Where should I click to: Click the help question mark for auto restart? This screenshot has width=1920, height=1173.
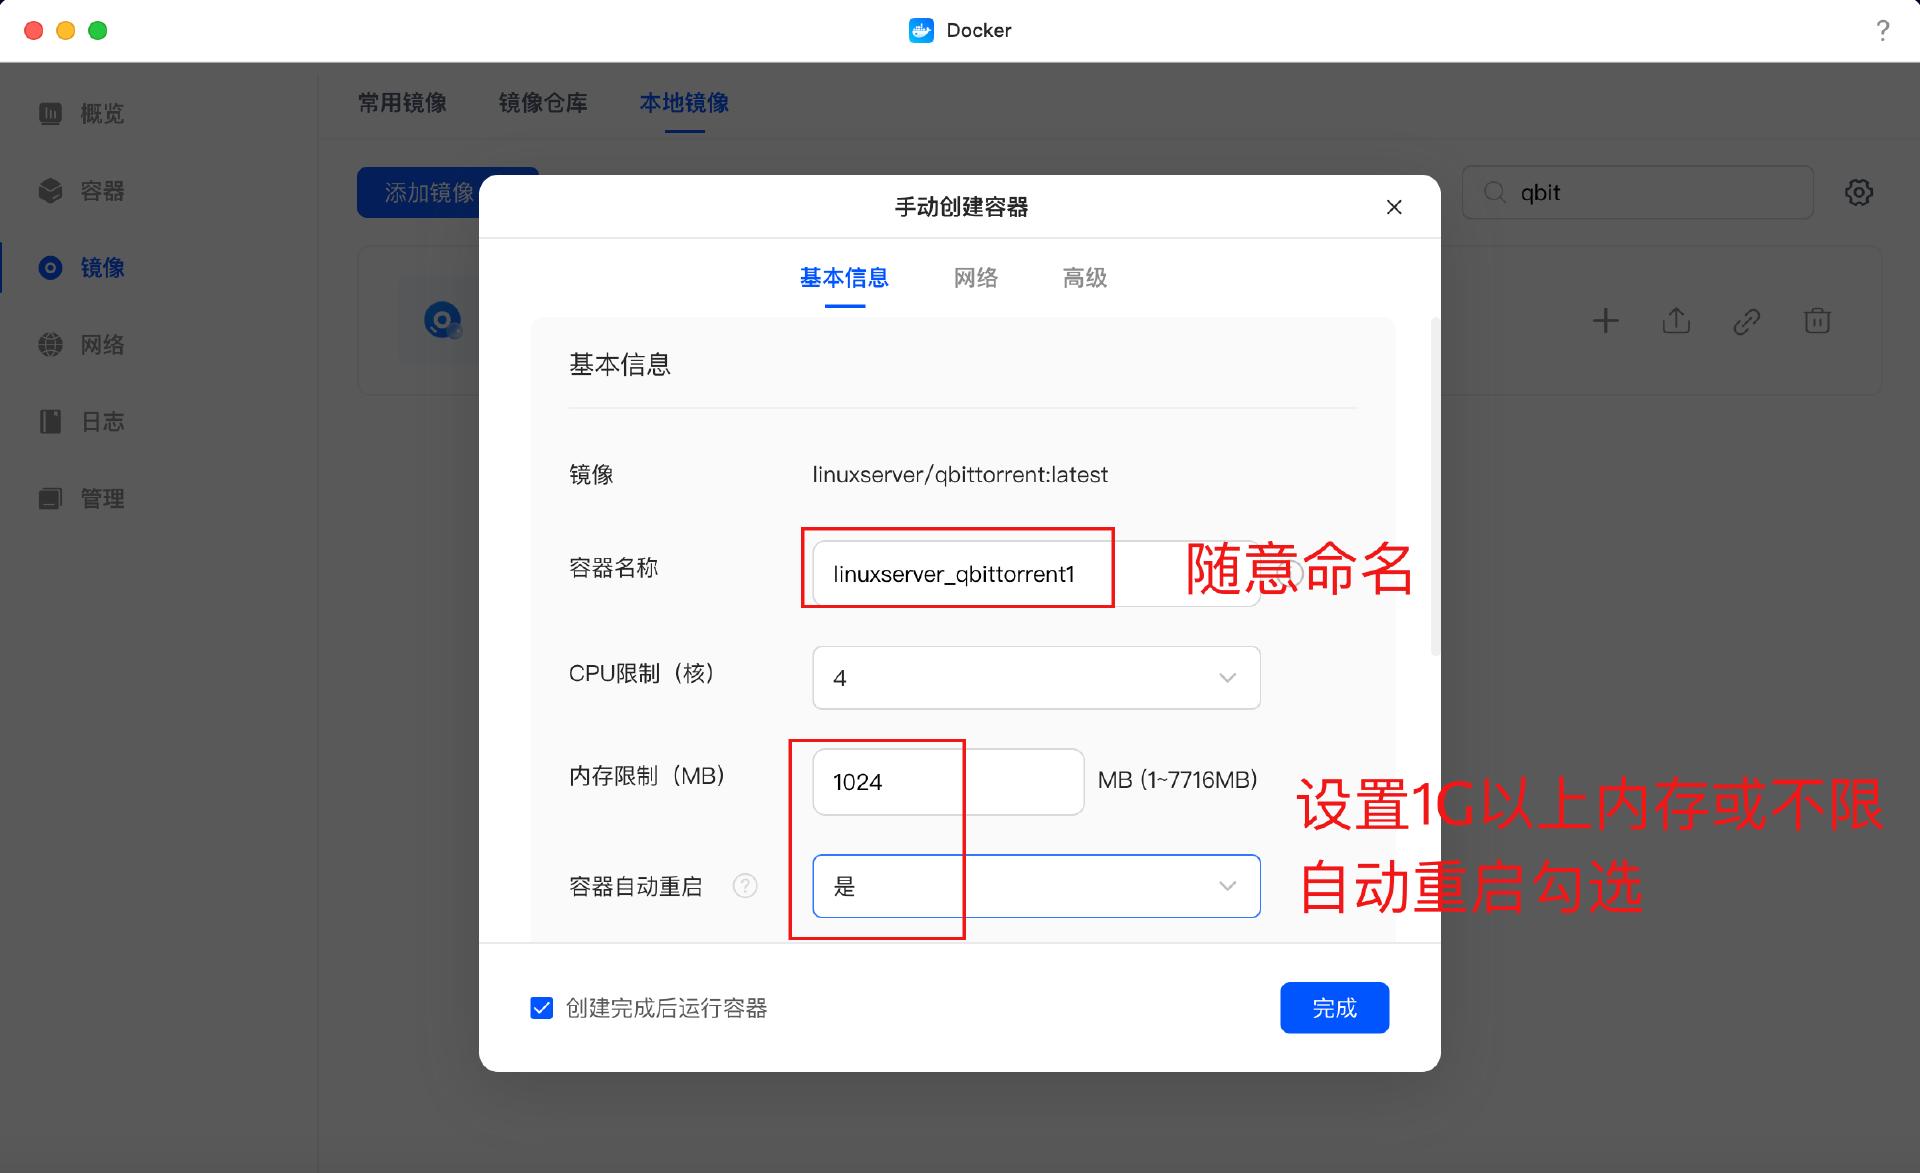tap(745, 886)
